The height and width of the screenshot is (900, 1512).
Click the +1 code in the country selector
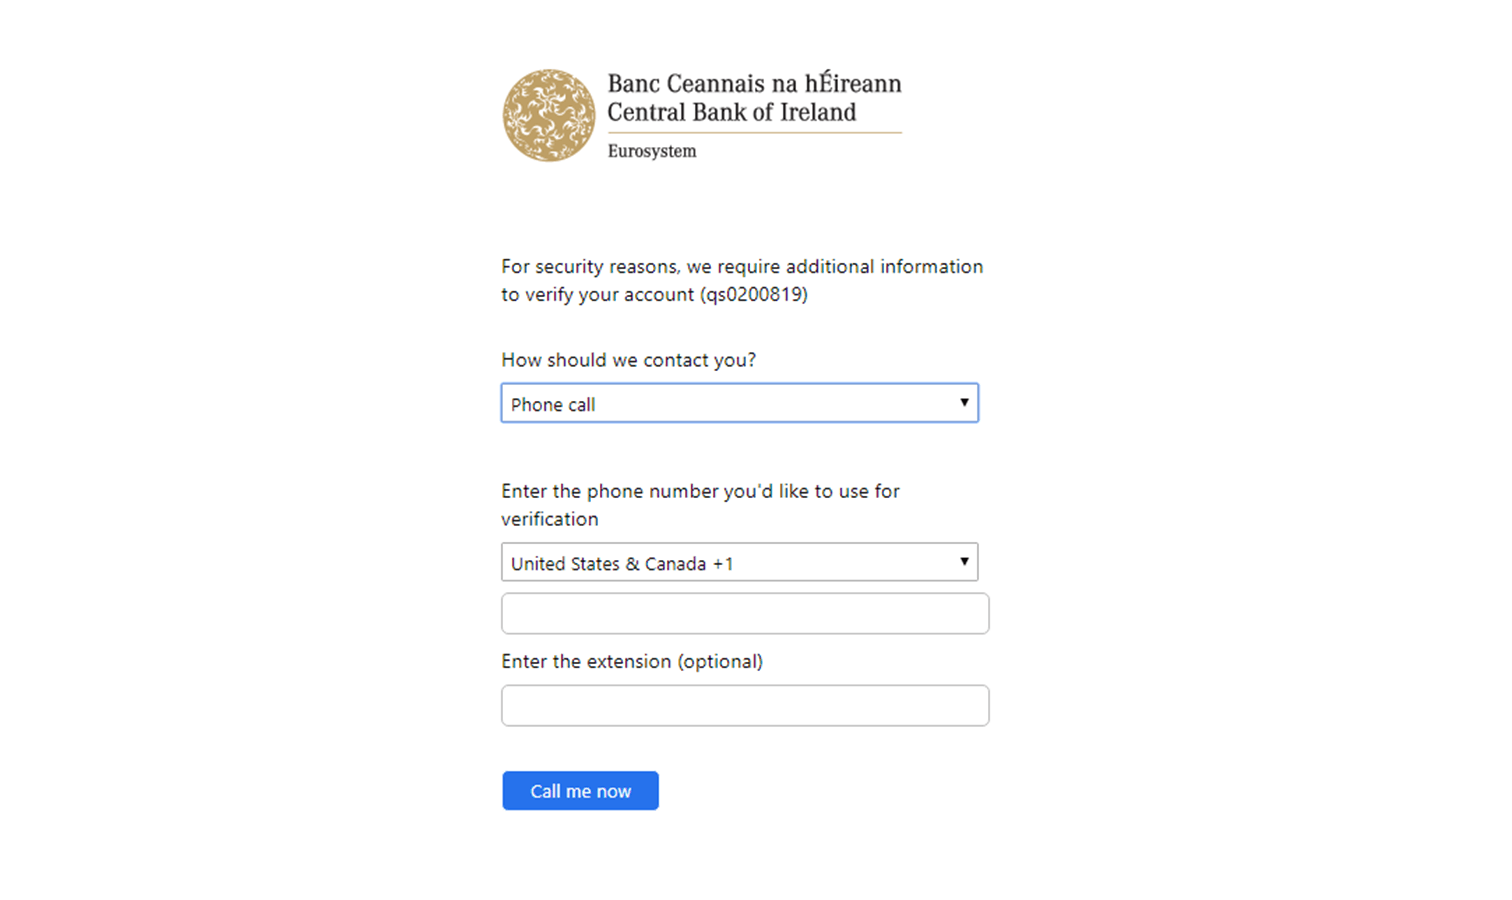click(723, 564)
